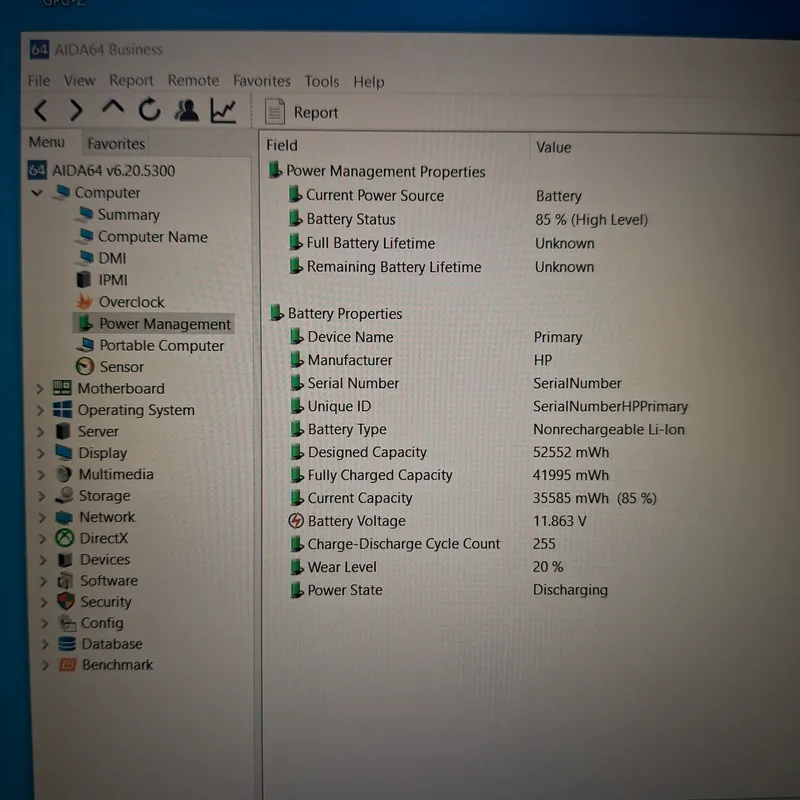800x800 pixels.
Task: Expand the Storage node
Action: click(x=42, y=496)
